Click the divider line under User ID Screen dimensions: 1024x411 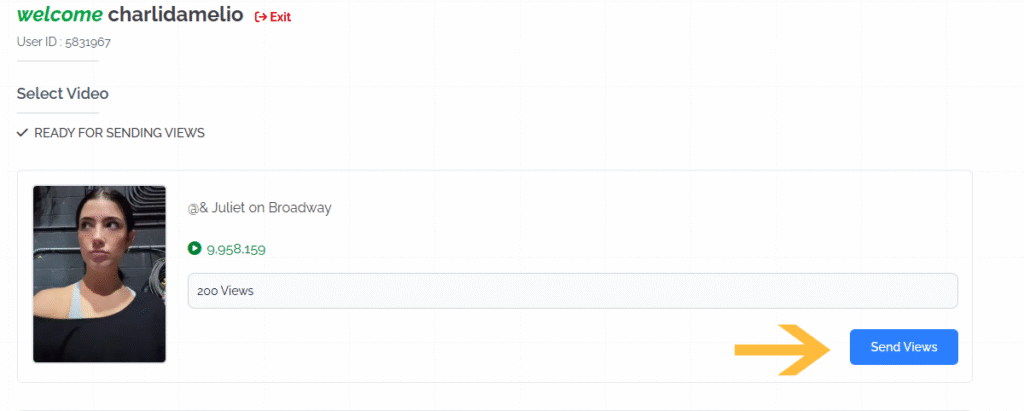click(58, 61)
